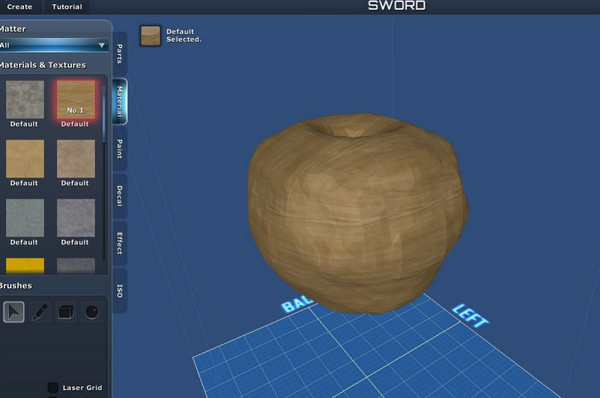Screen dimensions: 600x398
Task: Open the ISO tab
Action: click(x=120, y=291)
